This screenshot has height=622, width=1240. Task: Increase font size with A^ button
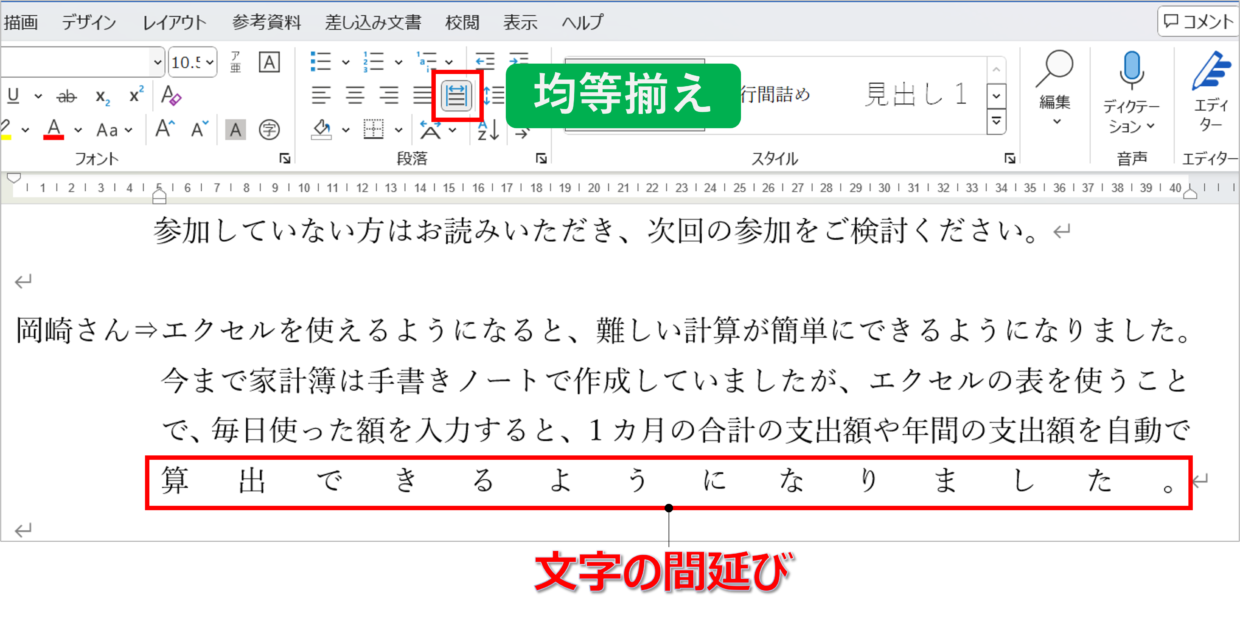pyautogui.click(x=166, y=129)
